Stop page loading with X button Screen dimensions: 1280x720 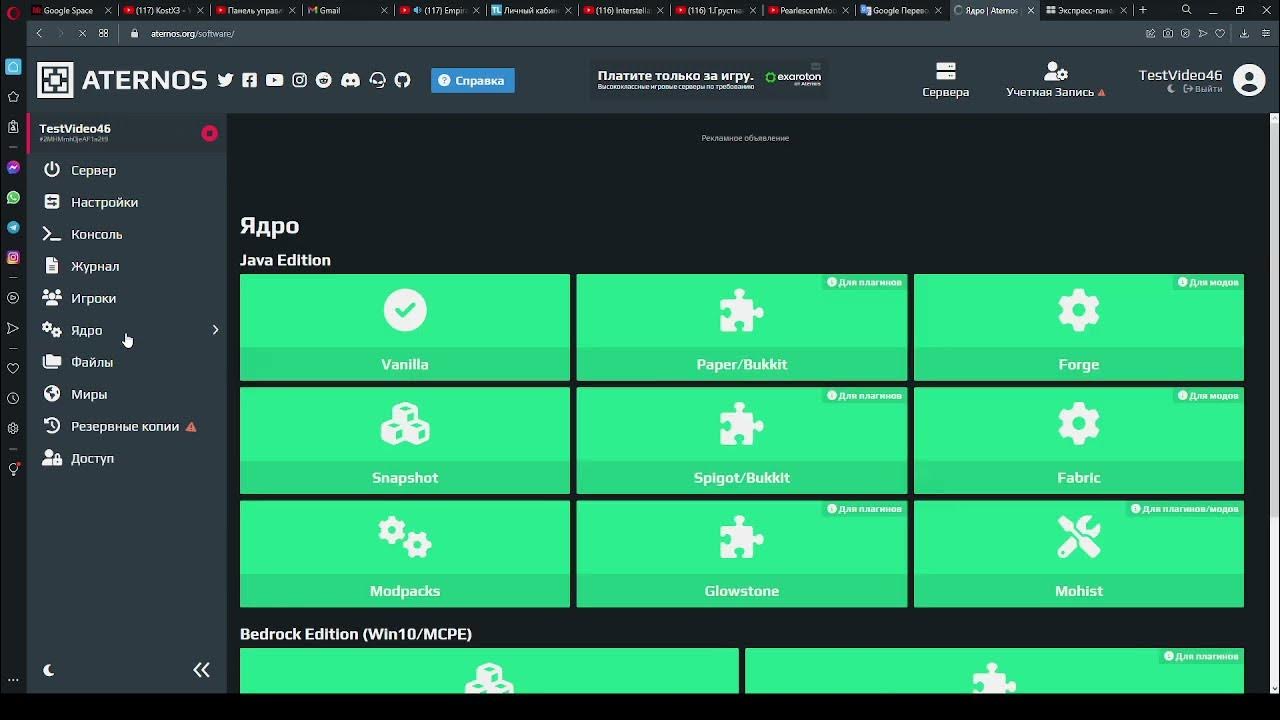[82, 33]
